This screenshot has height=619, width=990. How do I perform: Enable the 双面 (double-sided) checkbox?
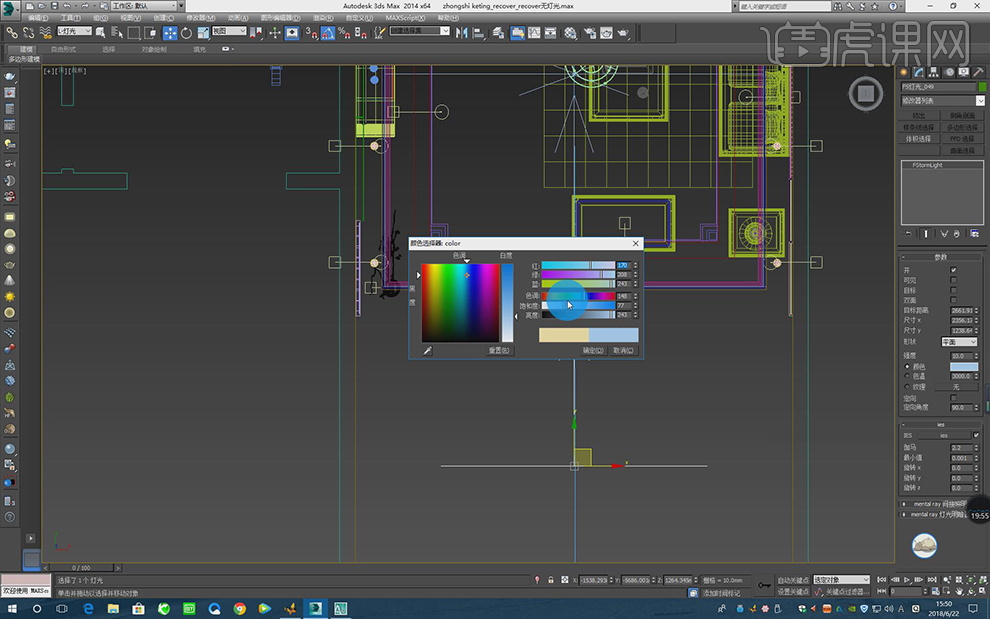(953, 300)
